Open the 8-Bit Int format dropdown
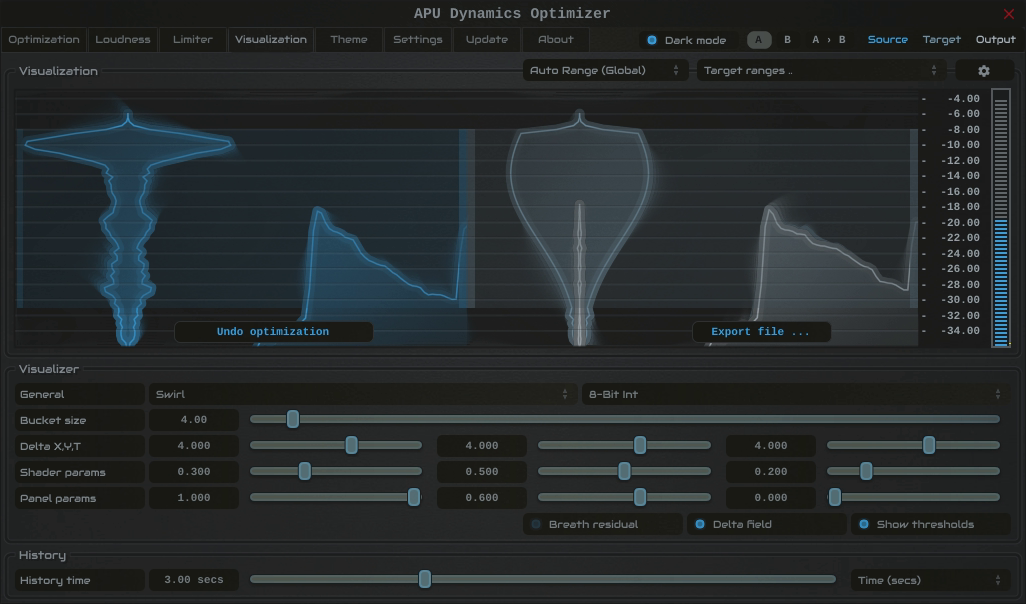This screenshot has height=604, width=1026. [x=795, y=394]
